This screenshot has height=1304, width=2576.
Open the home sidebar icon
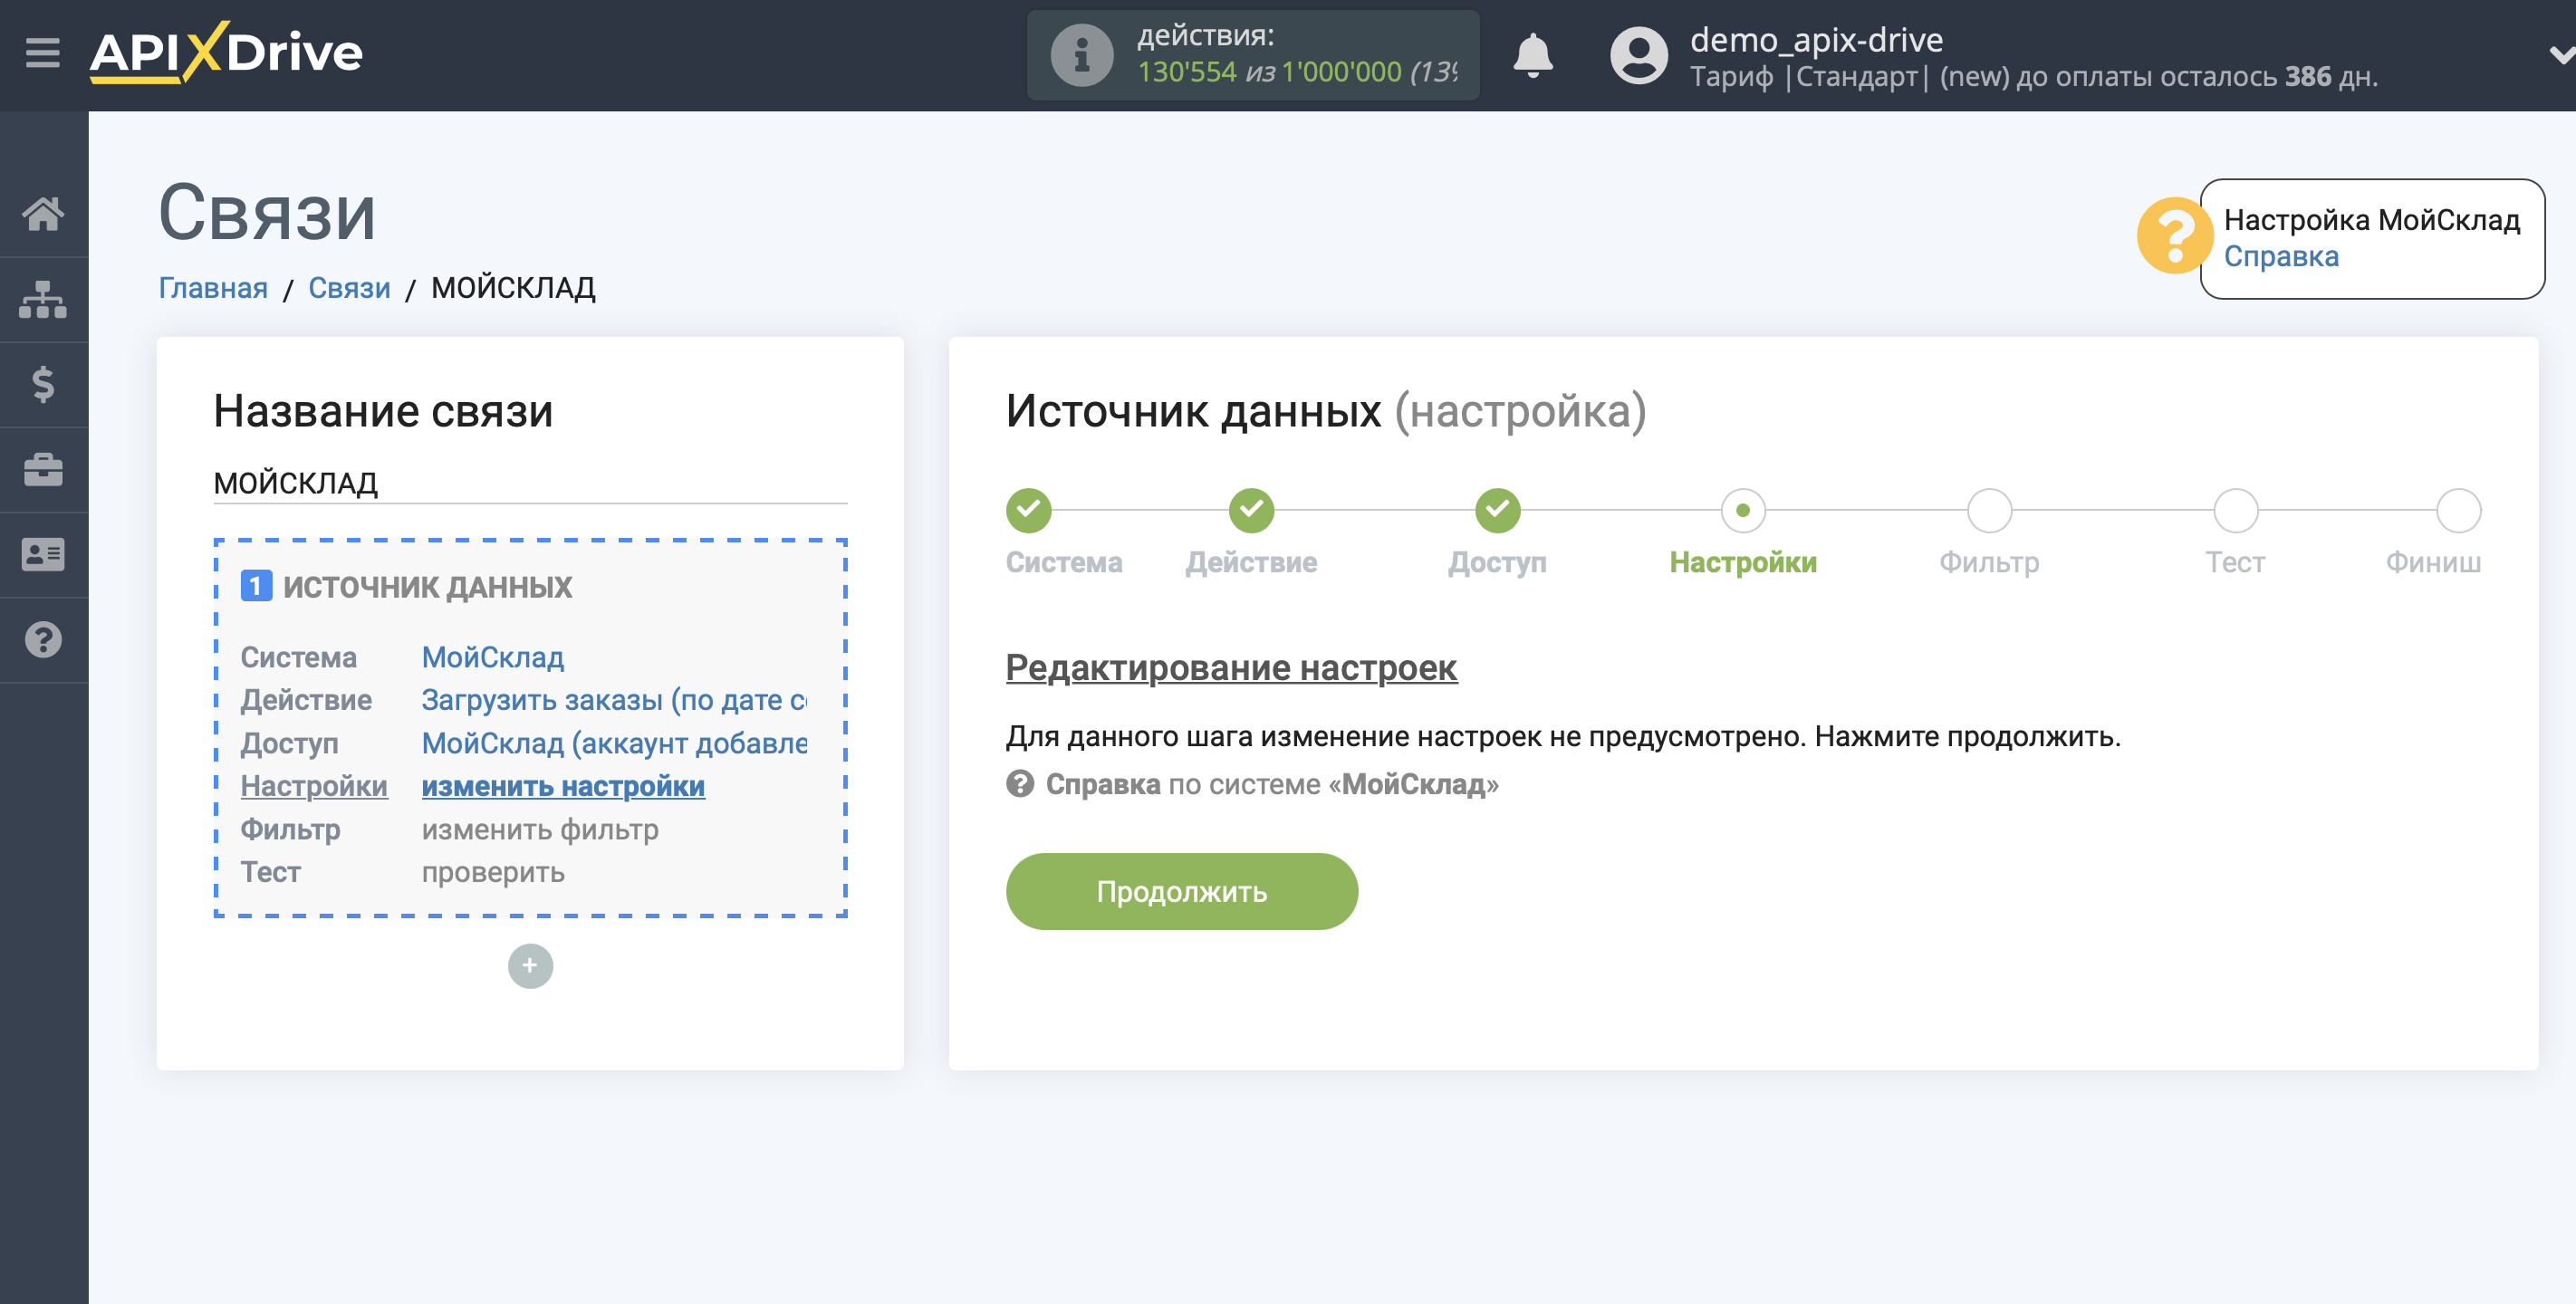coord(43,214)
